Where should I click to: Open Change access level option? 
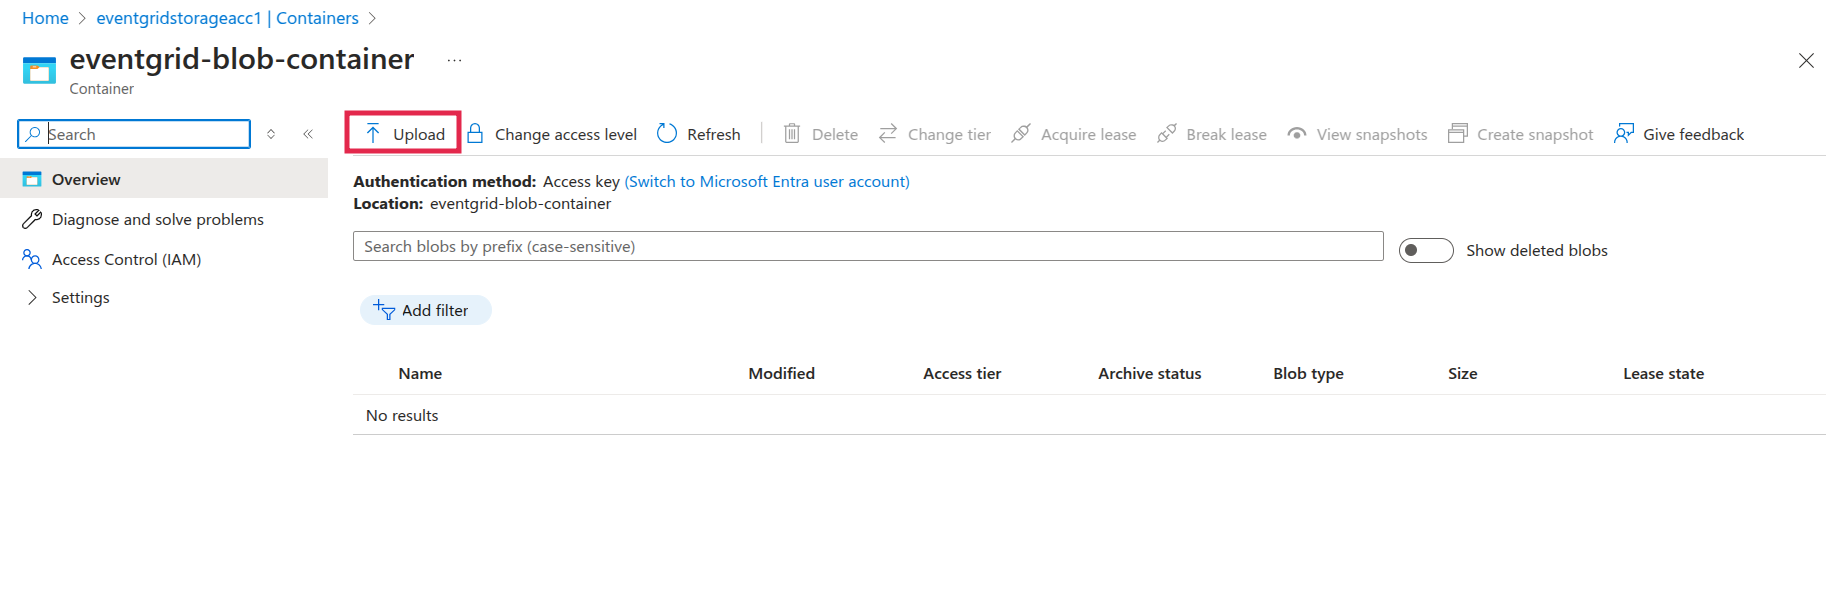pyautogui.click(x=552, y=134)
